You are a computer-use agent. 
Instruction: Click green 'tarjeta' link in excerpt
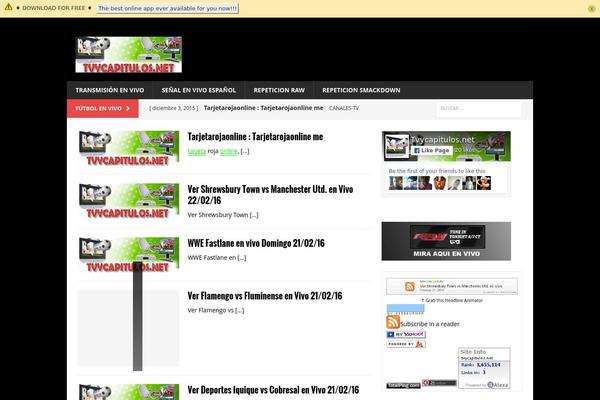coord(197,151)
